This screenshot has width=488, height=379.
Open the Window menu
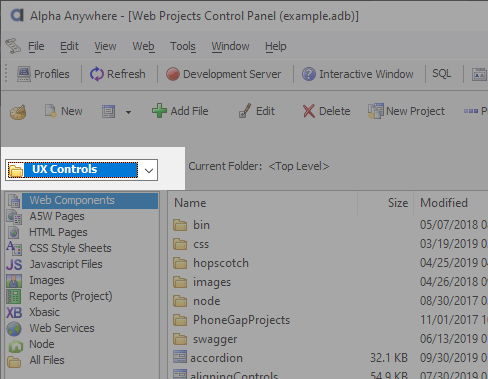click(x=230, y=46)
